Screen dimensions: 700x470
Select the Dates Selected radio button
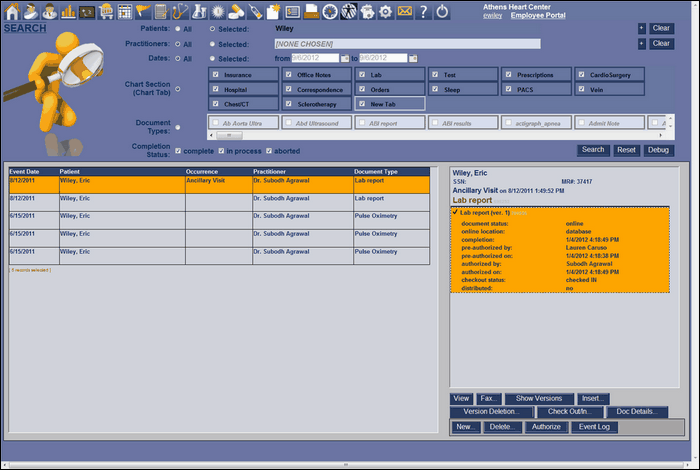(x=212, y=58)
